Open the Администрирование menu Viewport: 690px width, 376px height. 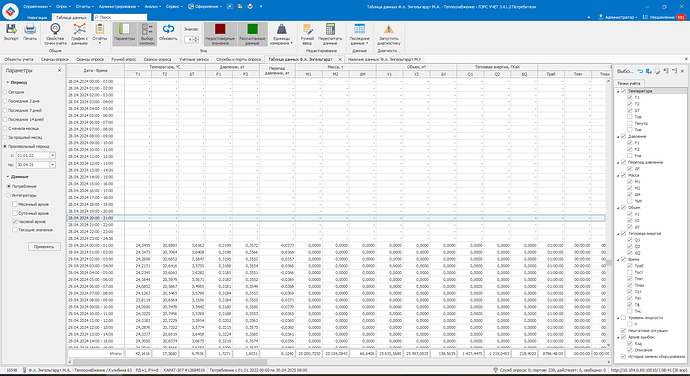pyautogui.click(x=119, y=7)
